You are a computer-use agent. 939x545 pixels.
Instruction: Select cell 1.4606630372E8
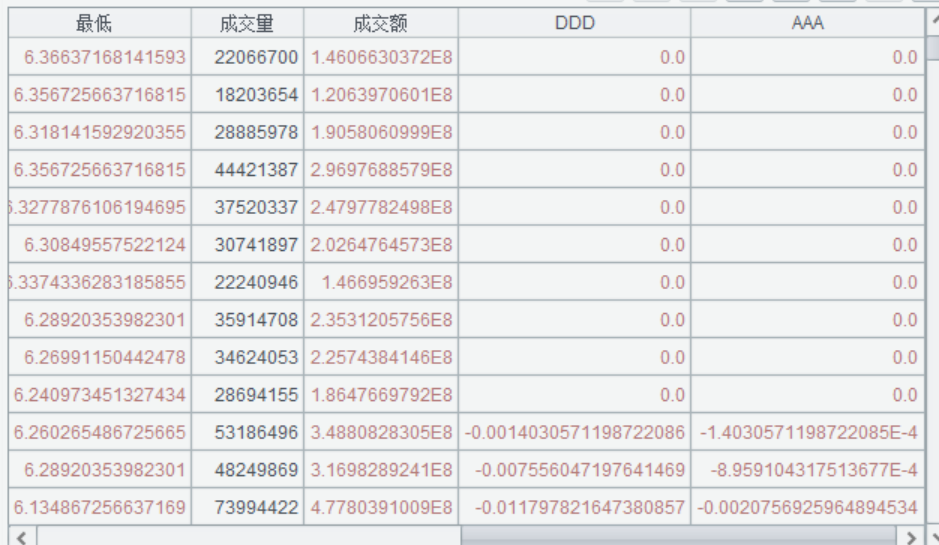381,57
